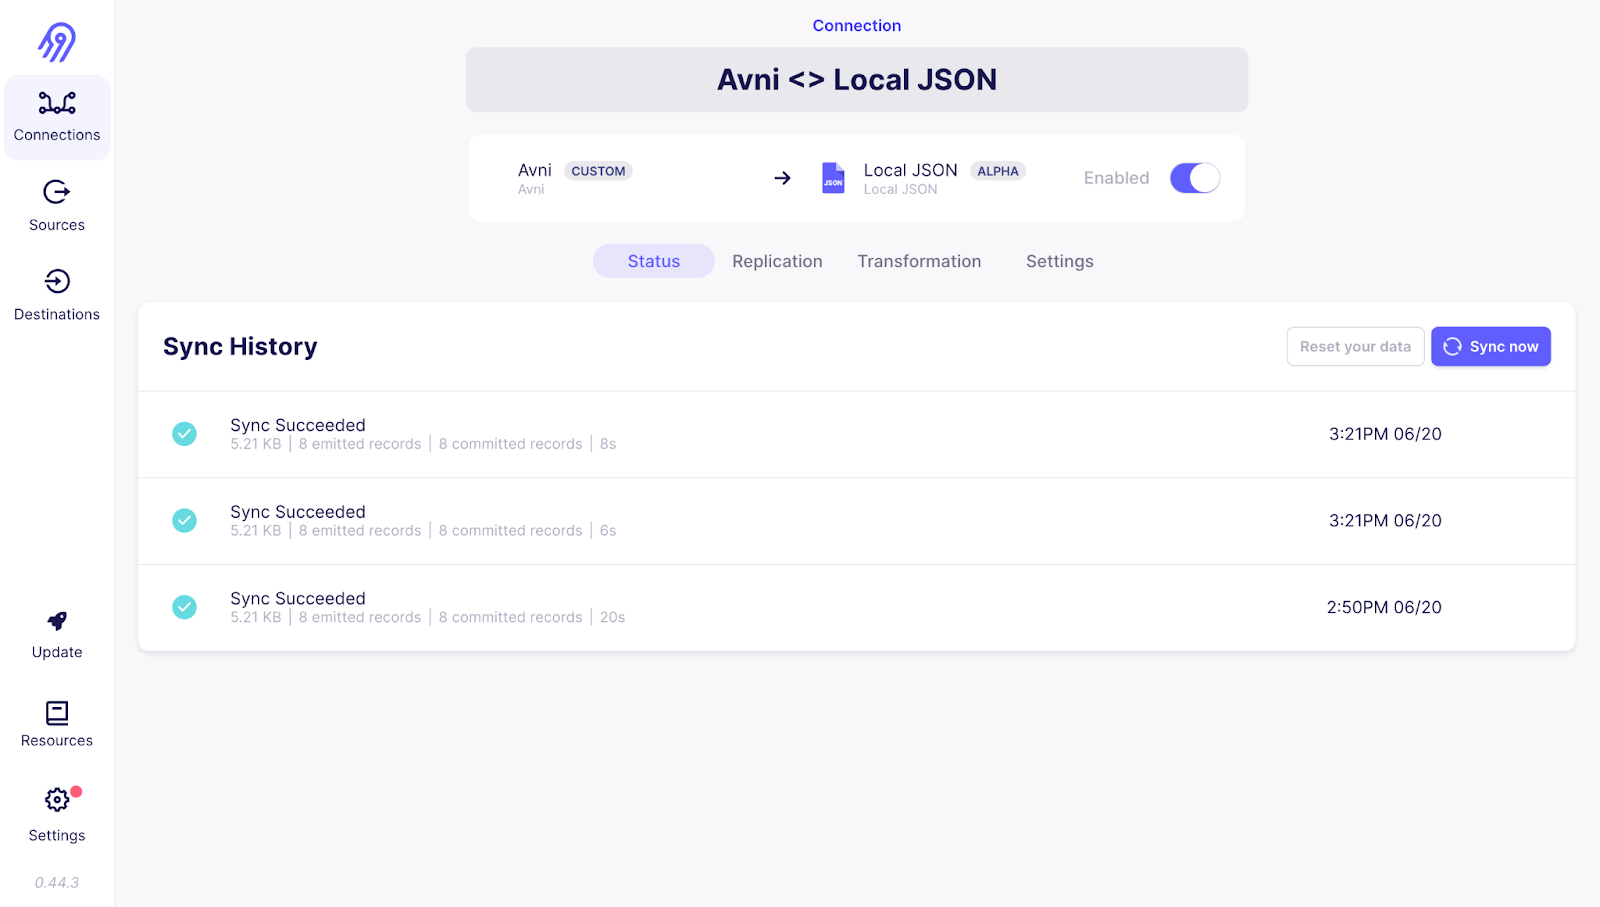Click the Airbyte logo icon
The width and height of the screenshot is (1600, 907).
(x=57, y=42)
